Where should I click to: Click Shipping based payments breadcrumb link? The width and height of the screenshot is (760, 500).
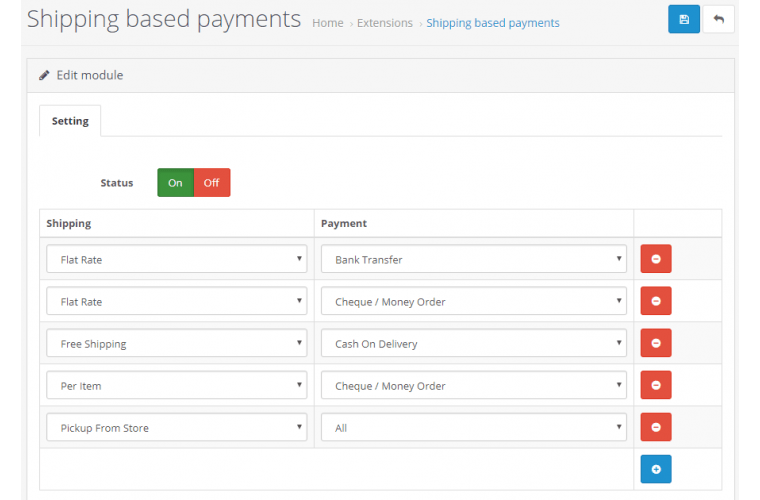click(493, 23)
